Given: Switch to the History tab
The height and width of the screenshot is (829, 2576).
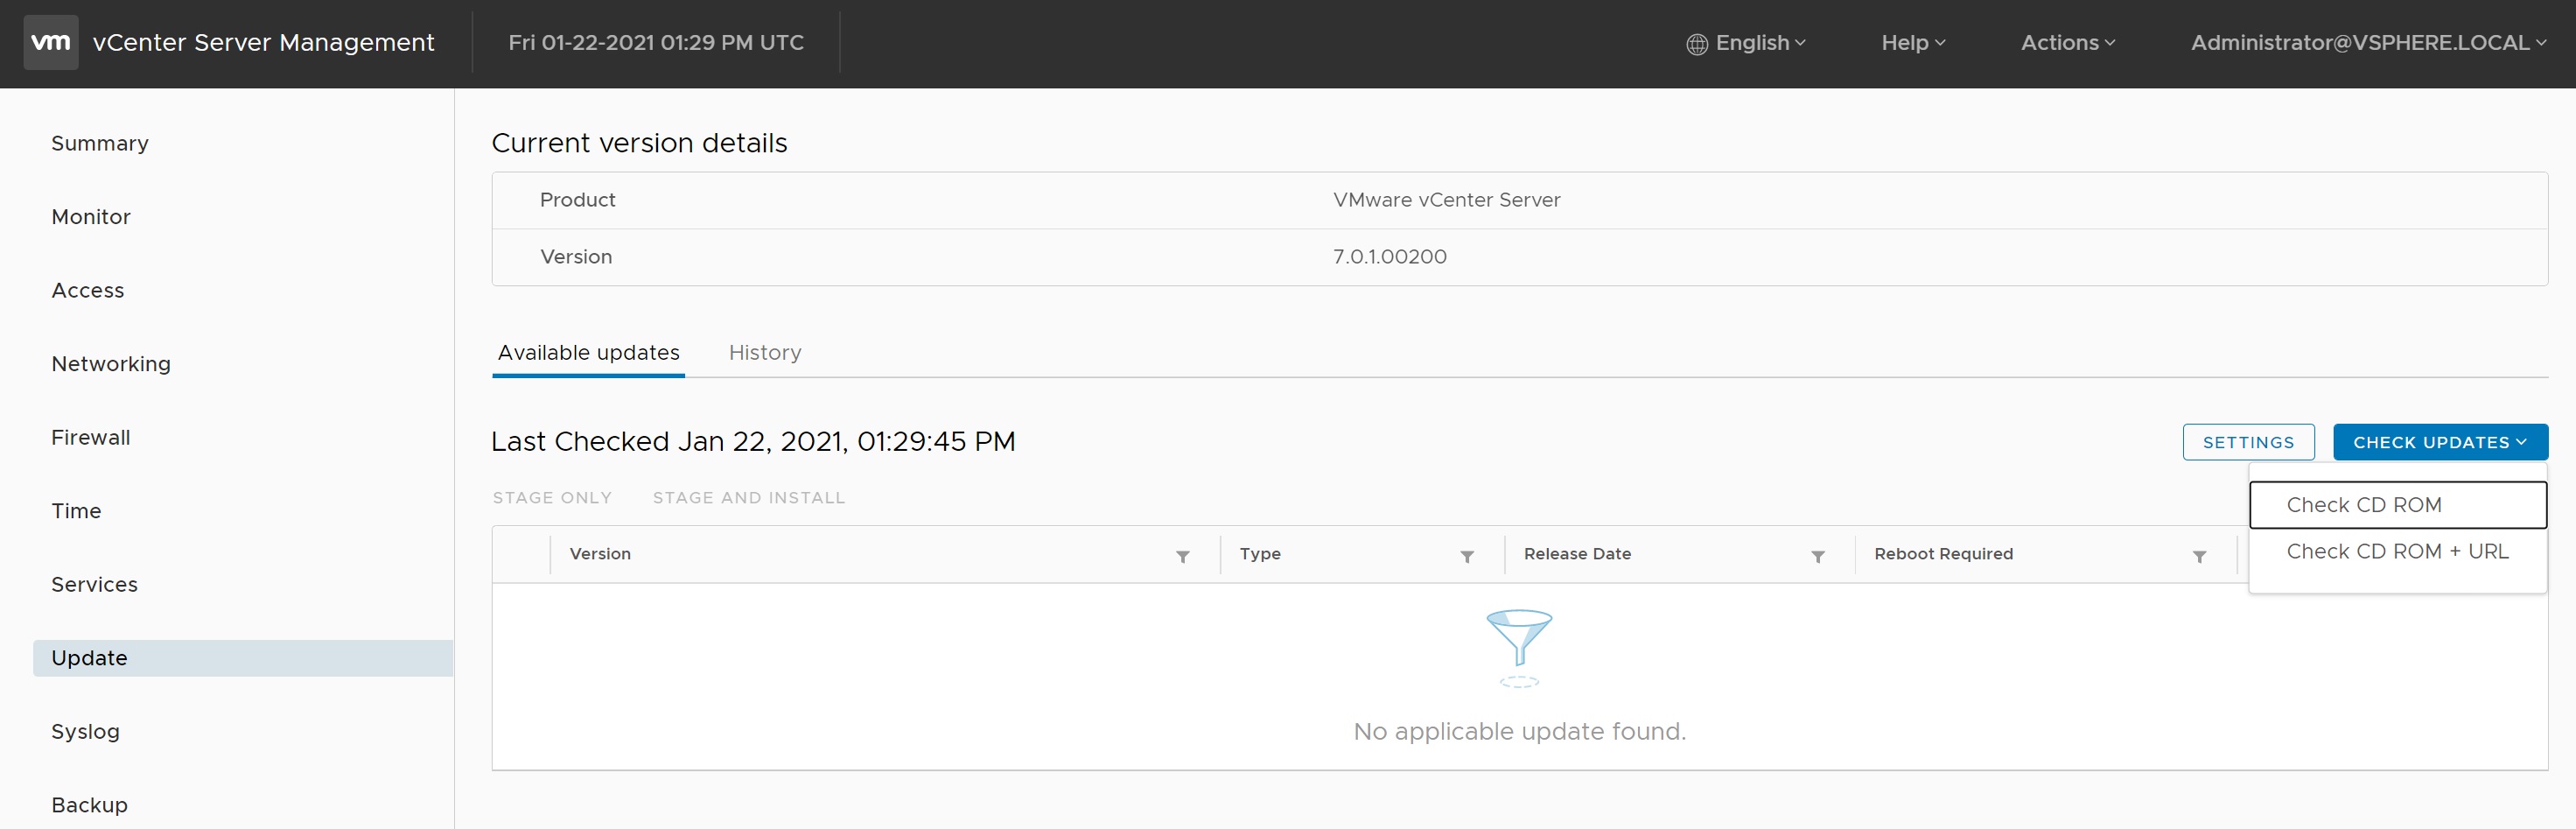Looking at the screenshot, I should 764,353.
